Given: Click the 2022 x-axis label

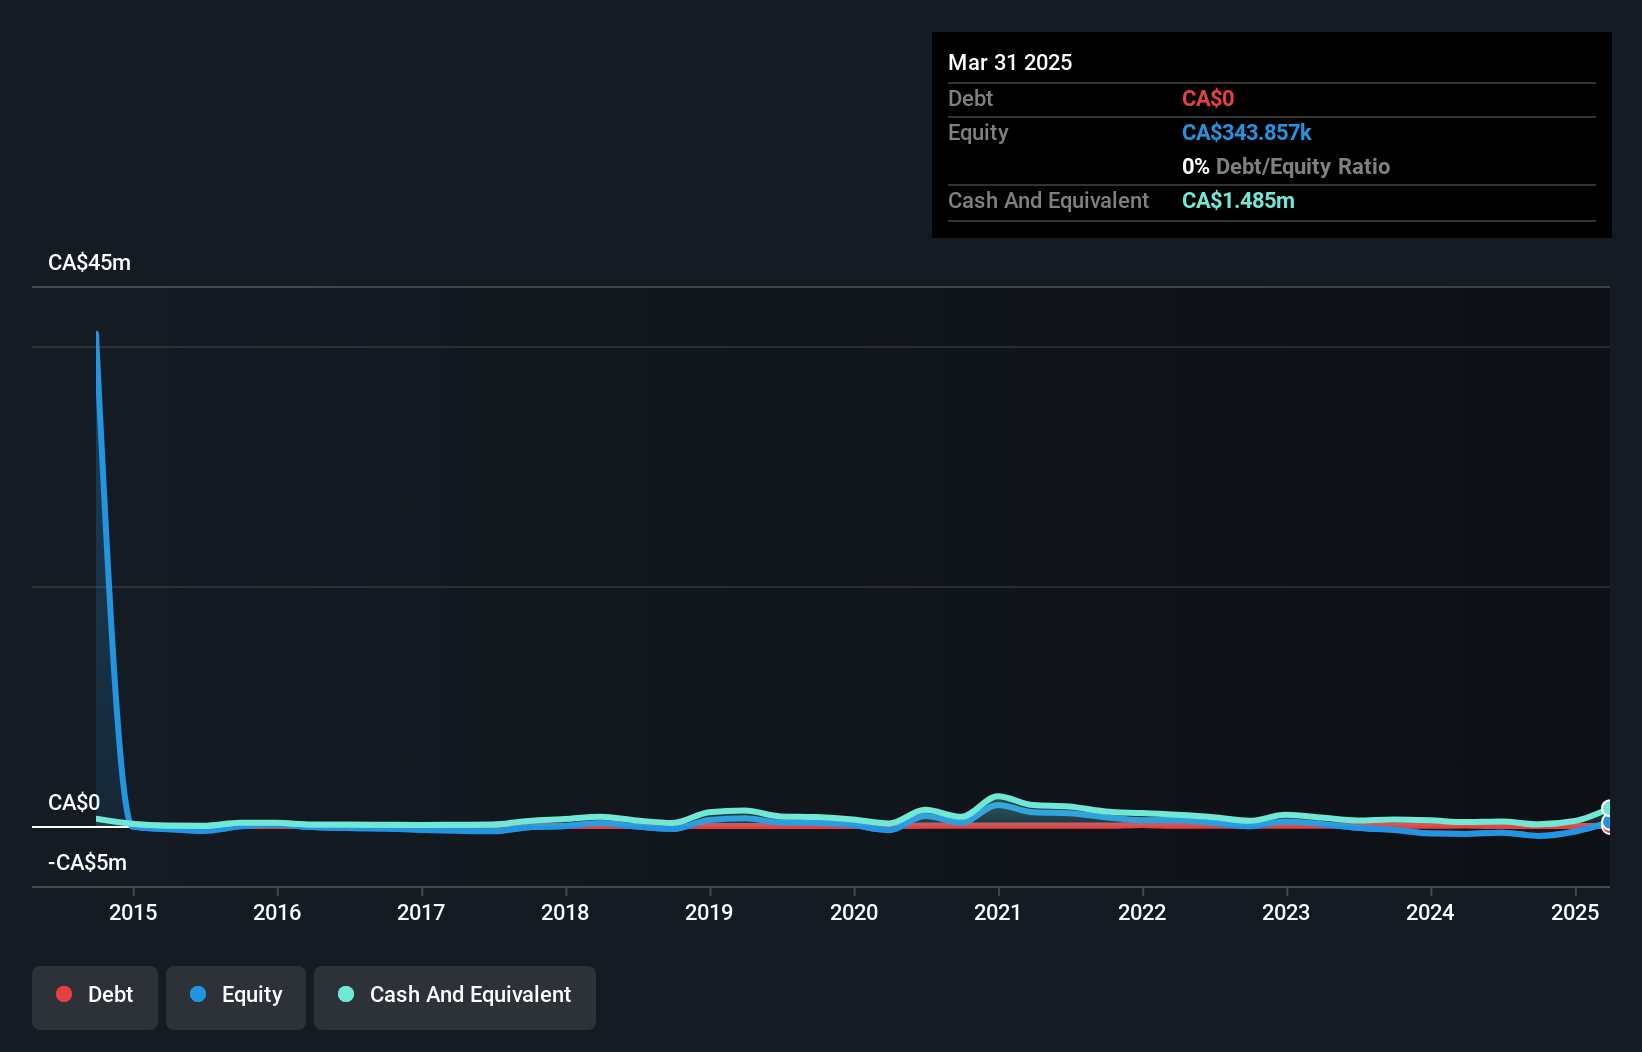Looking at the screenshot, I should [1142, 912].
